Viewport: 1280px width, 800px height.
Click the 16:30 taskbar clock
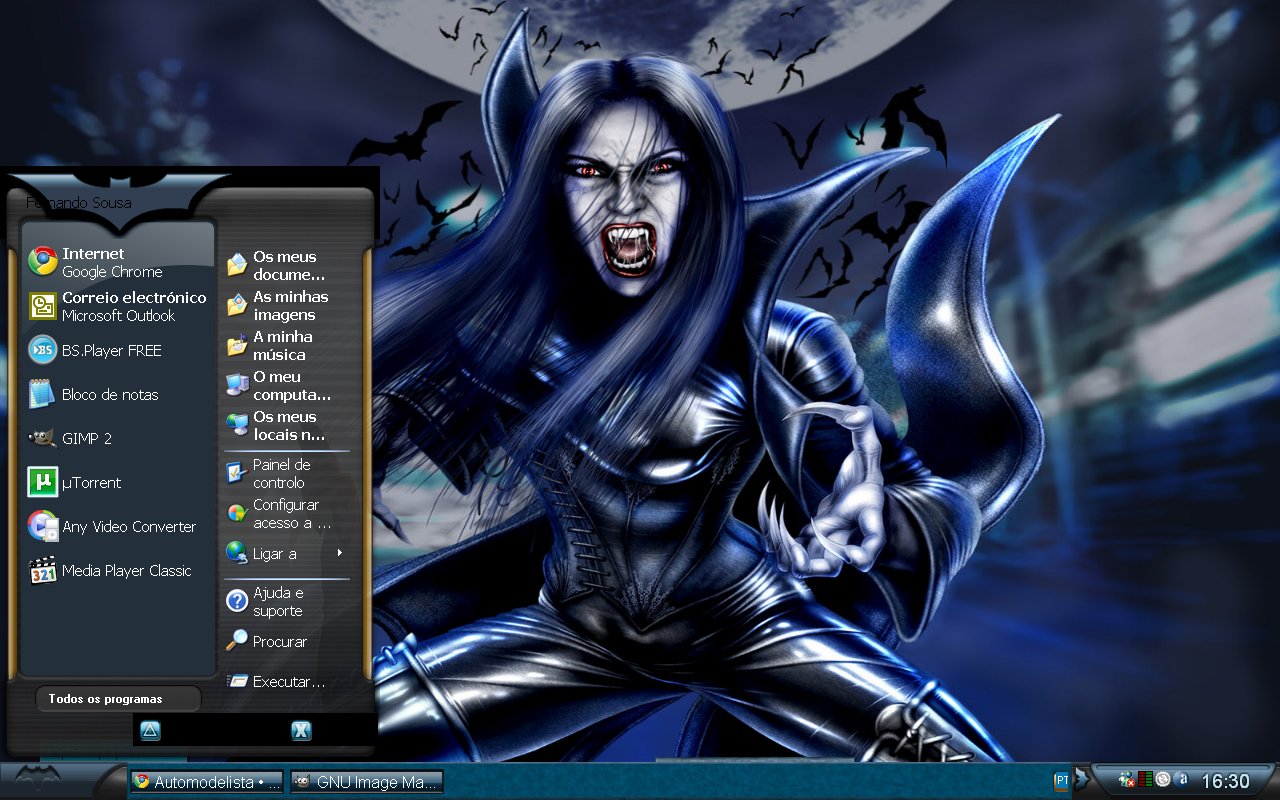pos(1225,781)
